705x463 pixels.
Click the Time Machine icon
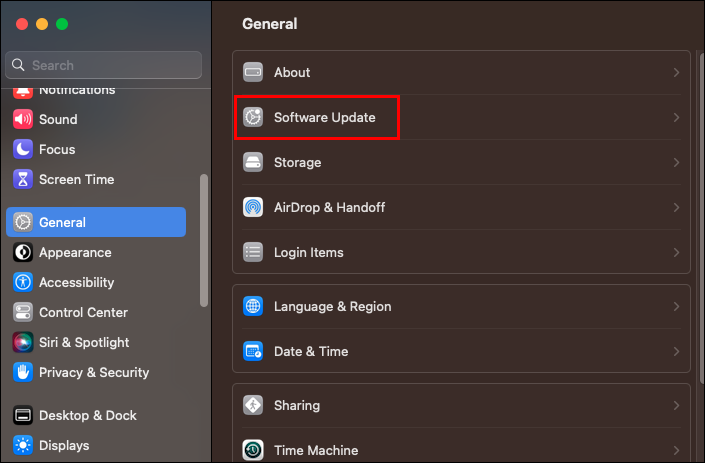254,450
